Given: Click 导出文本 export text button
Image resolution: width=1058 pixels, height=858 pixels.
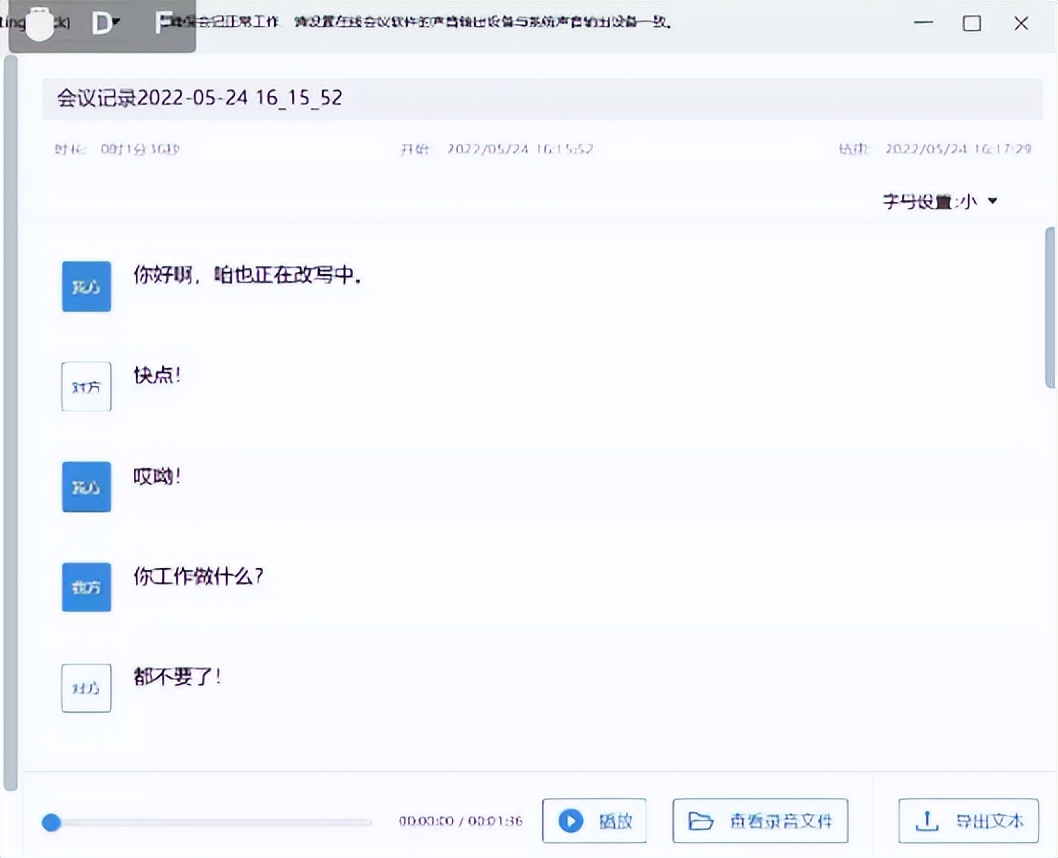Looking at the screenshot, I should click(968, 821).
